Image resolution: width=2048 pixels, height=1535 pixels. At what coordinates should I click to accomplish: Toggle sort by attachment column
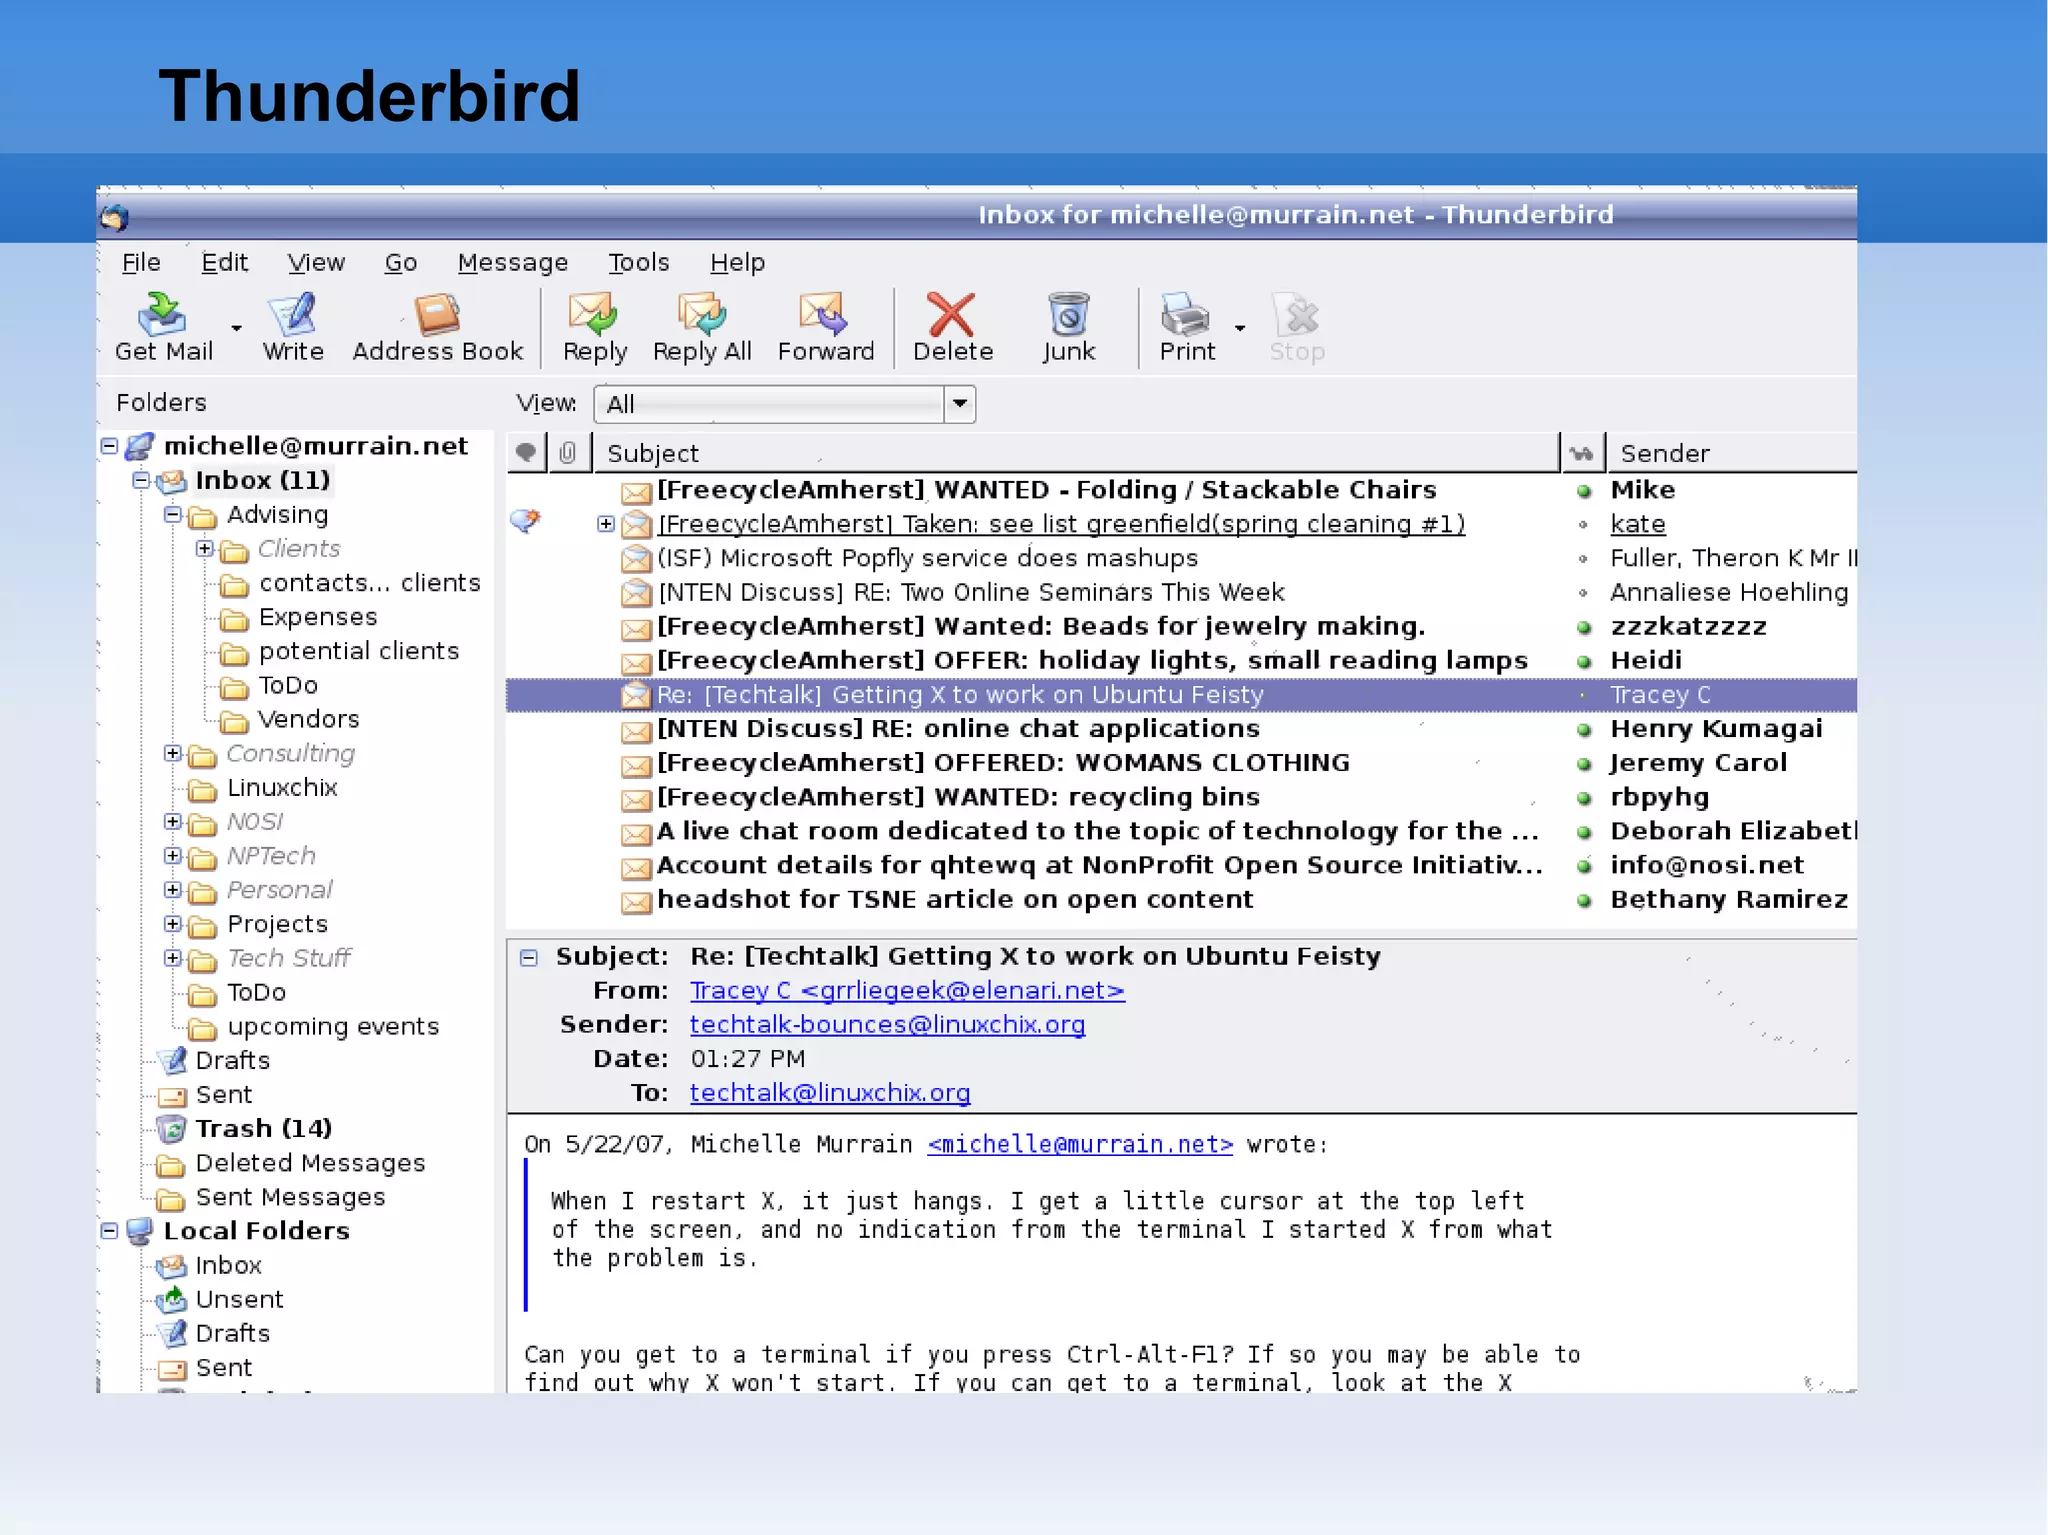point(568,453)
